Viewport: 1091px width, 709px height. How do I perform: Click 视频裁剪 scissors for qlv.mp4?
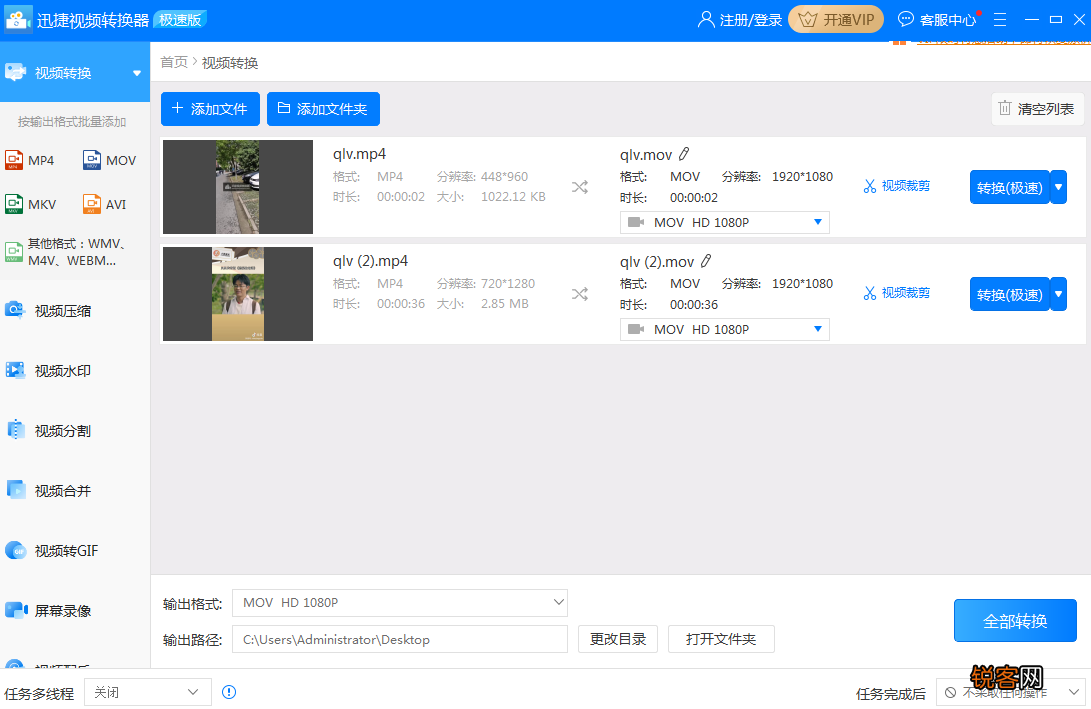896,186
